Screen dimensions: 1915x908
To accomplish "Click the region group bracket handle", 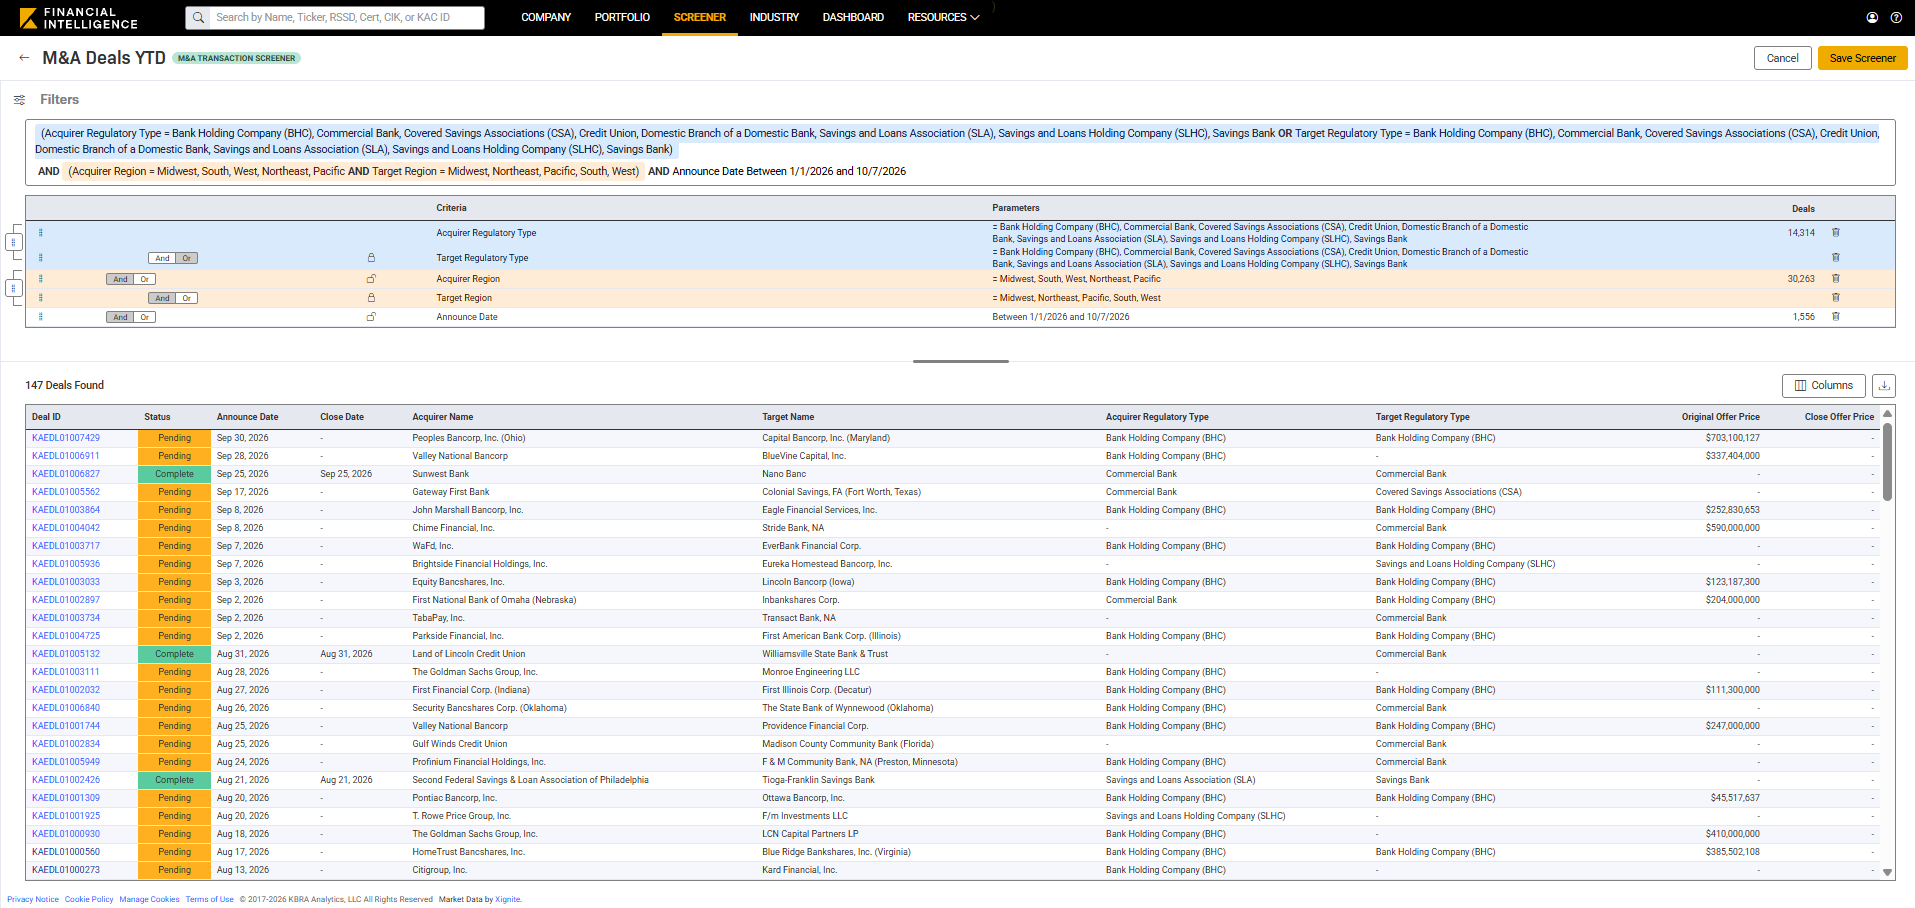I will click(x=13, y=288).
